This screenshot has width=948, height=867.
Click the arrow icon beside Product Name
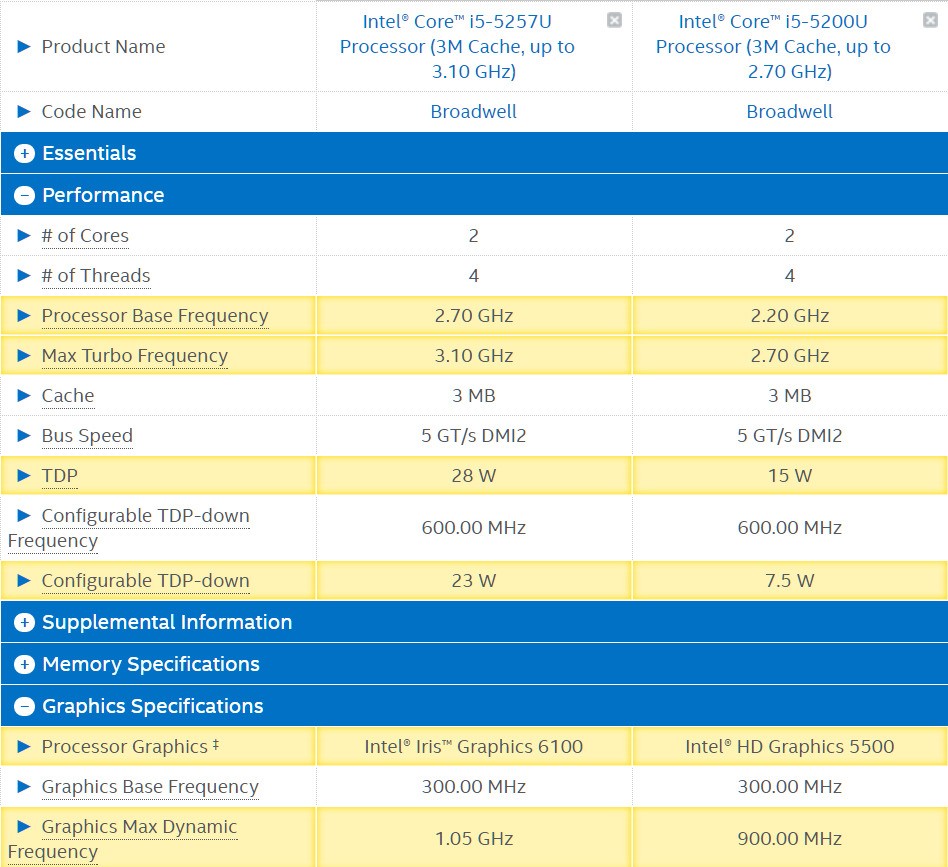24,47
